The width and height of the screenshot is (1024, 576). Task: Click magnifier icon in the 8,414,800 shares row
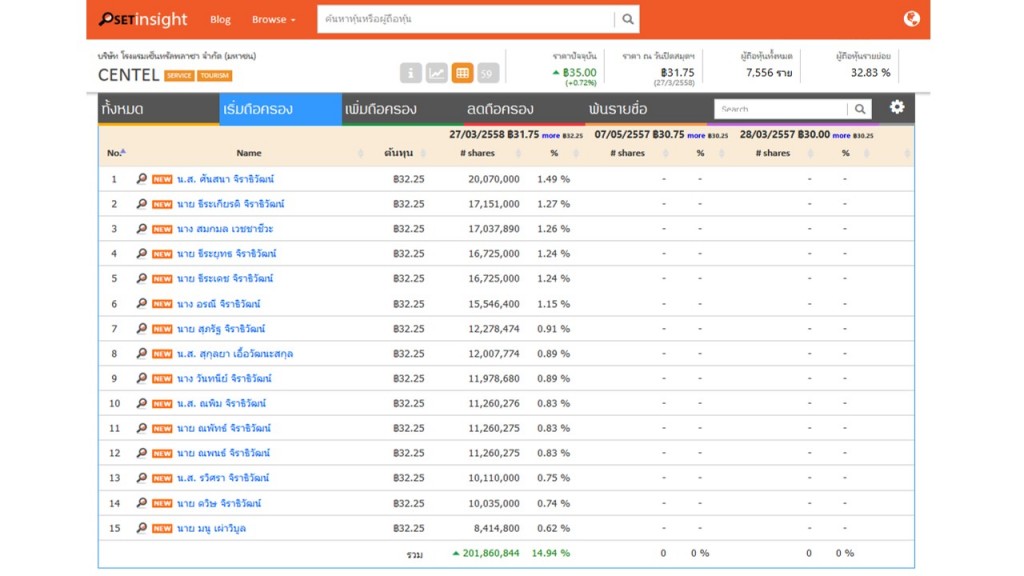[x=142, y=528]
